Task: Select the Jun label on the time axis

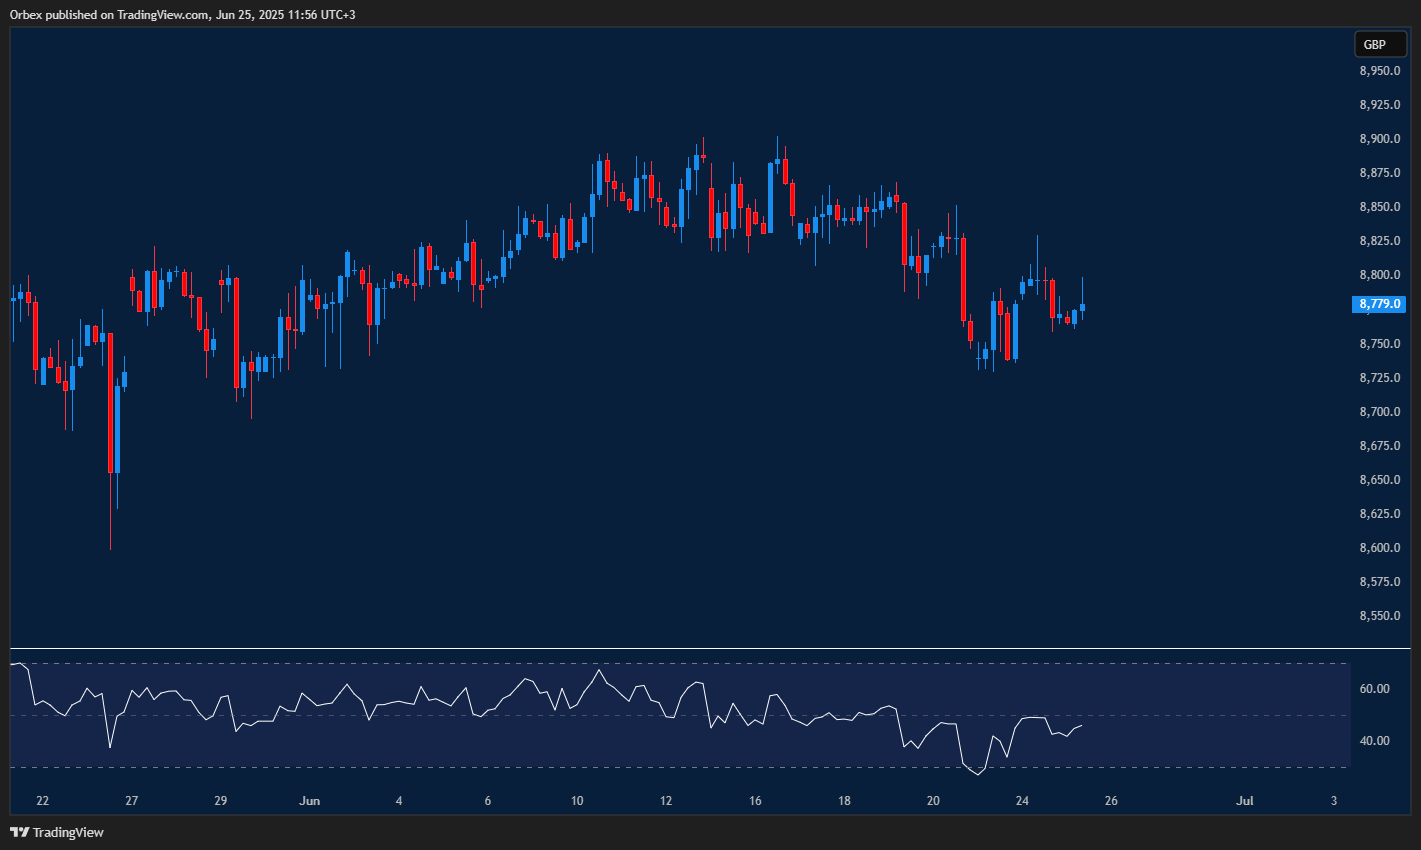Action: click(x=310, y=800)
